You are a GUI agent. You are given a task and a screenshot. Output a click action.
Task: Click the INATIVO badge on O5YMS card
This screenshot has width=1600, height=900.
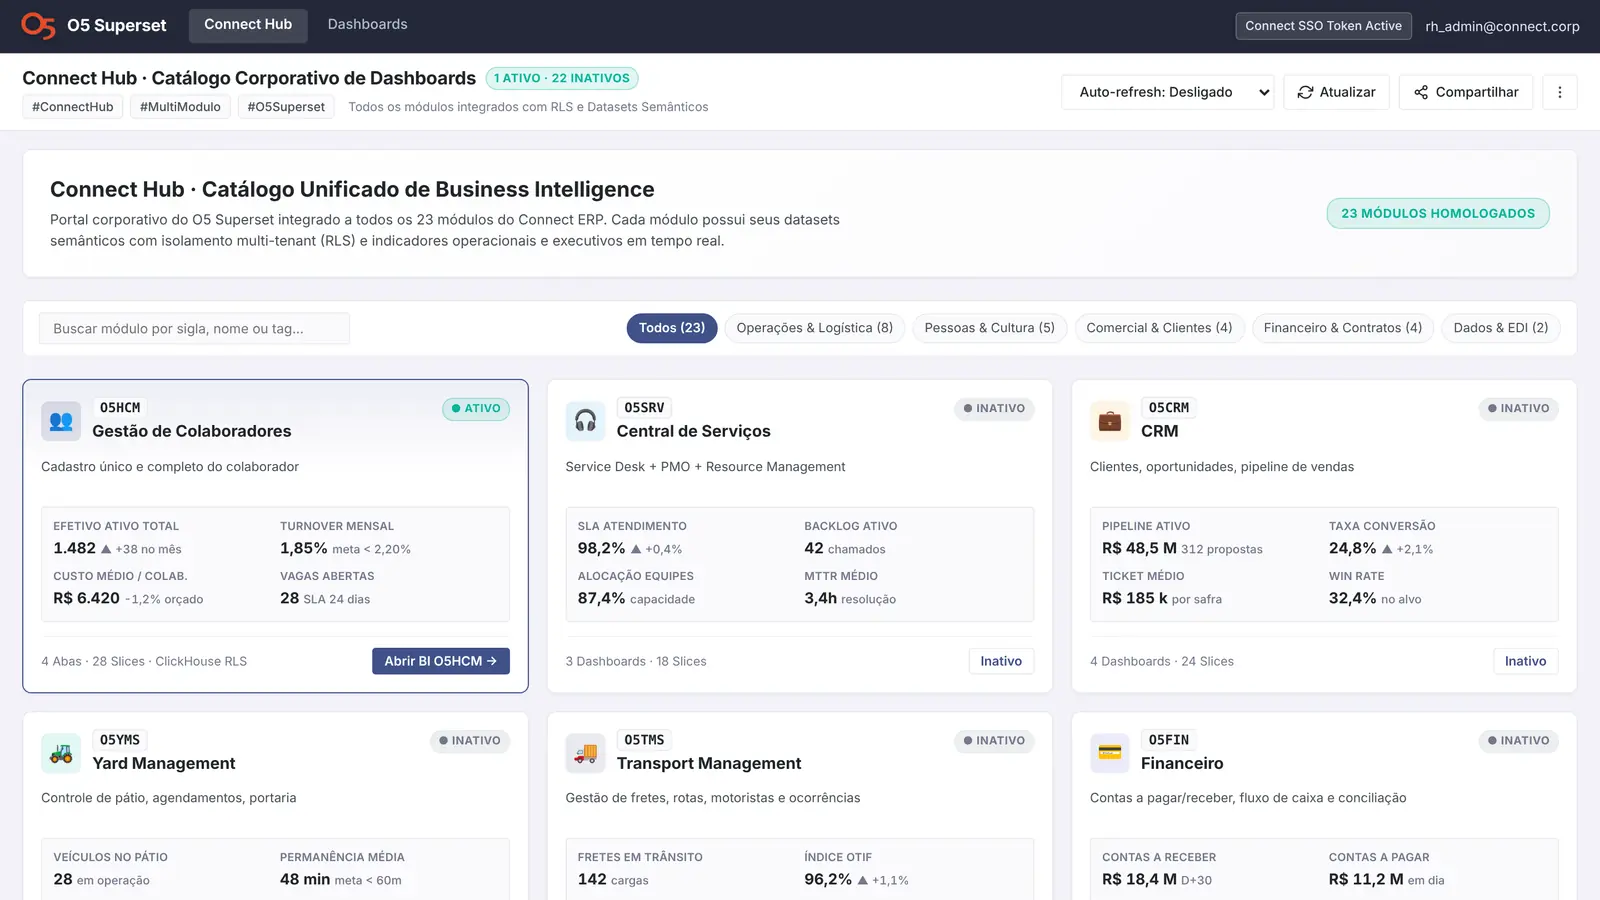pyautogui.click(x=470, y=740)
